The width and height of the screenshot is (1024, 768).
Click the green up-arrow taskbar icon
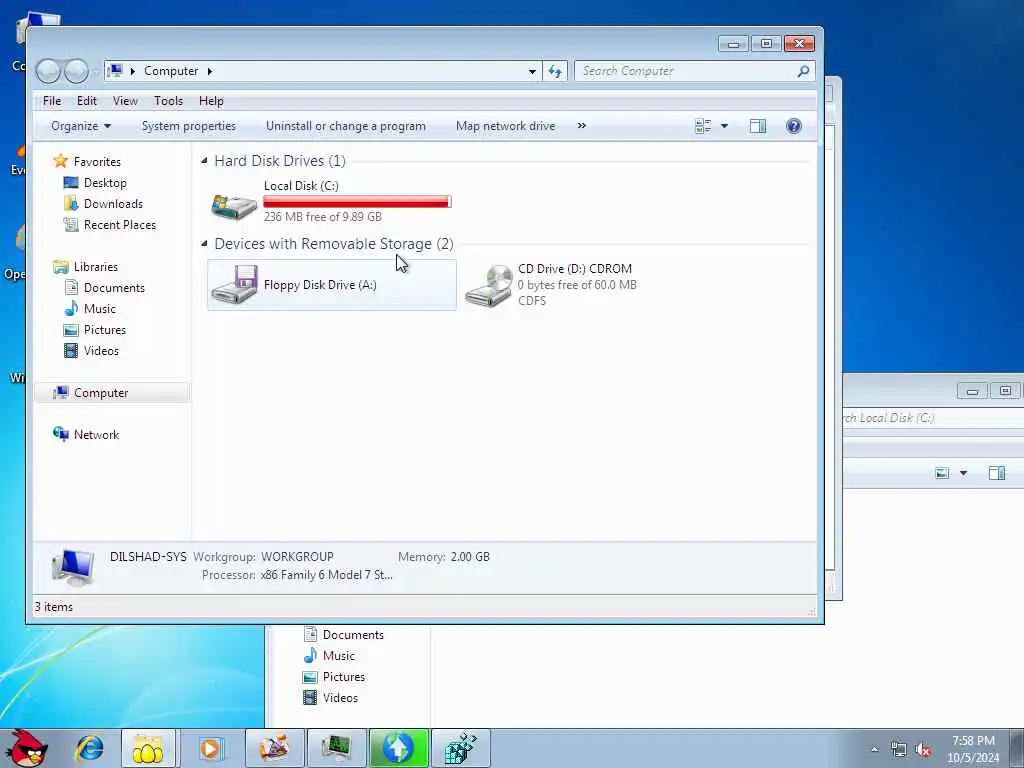398,748
